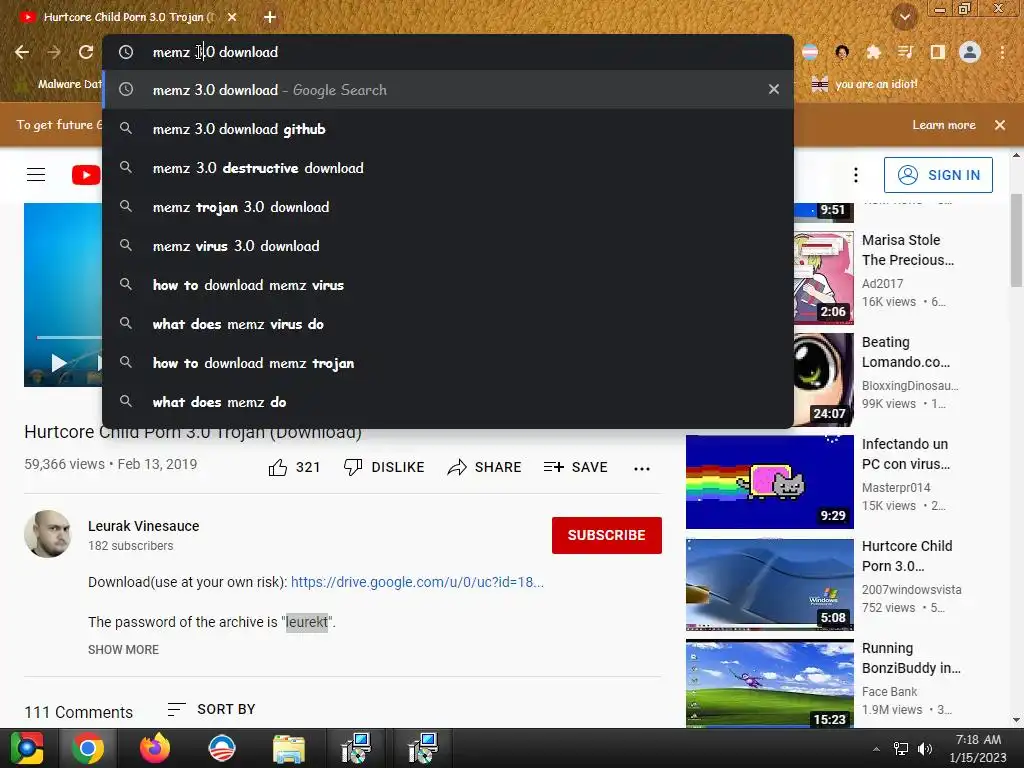The height and width of the screenshot is (768, 1024).
Task: Like the video (321 thumbs up)
Action: (x=295, y=468)
